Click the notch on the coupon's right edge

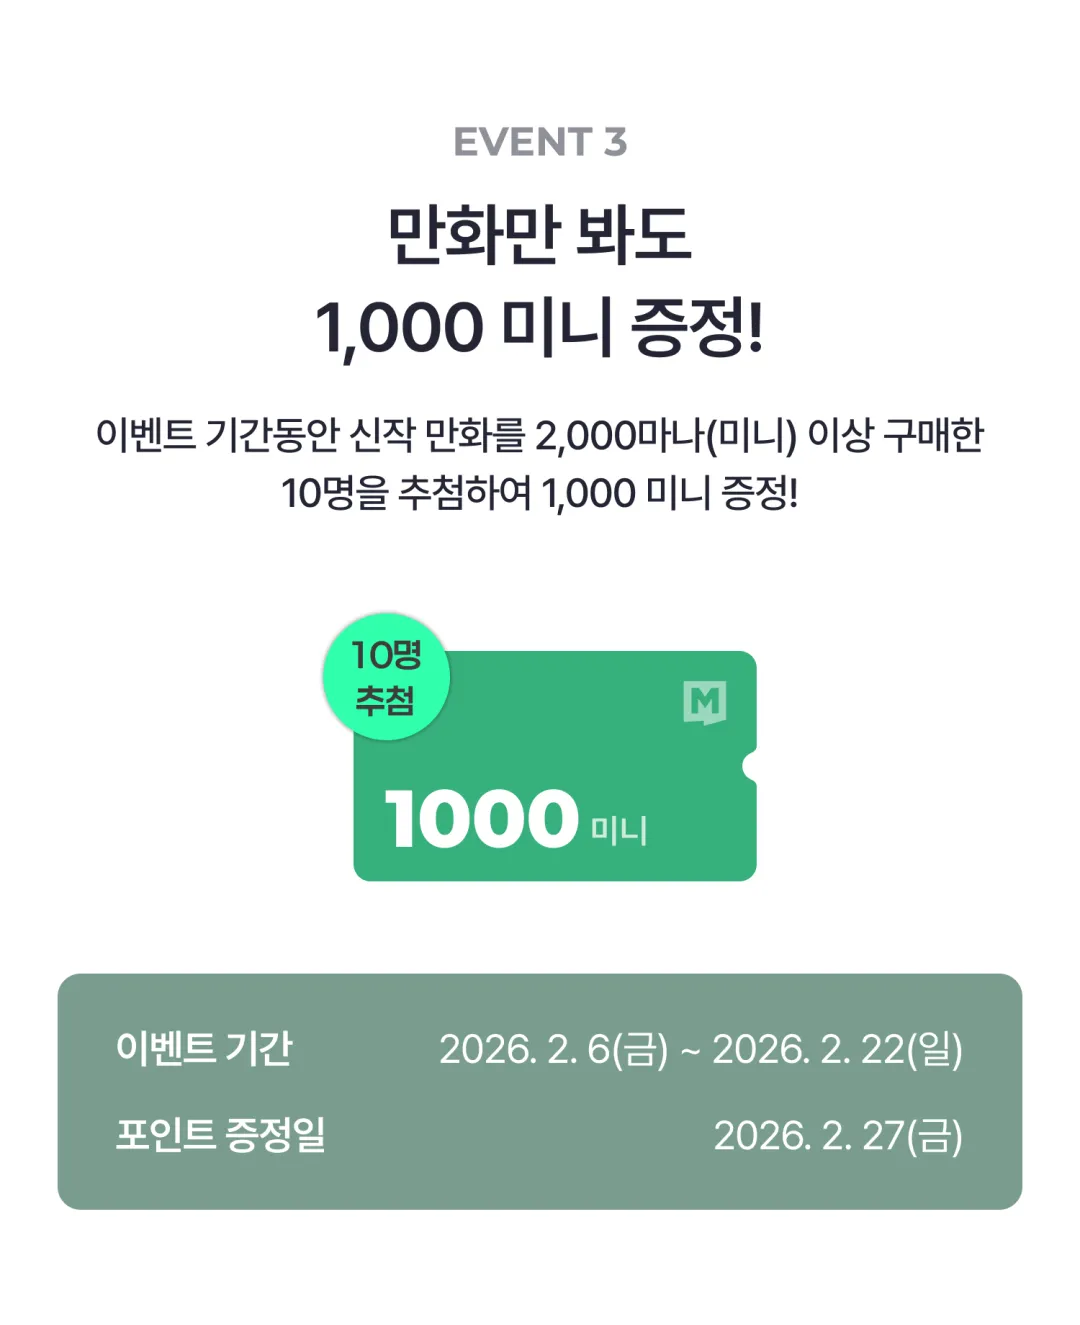[x=749, y=767]
